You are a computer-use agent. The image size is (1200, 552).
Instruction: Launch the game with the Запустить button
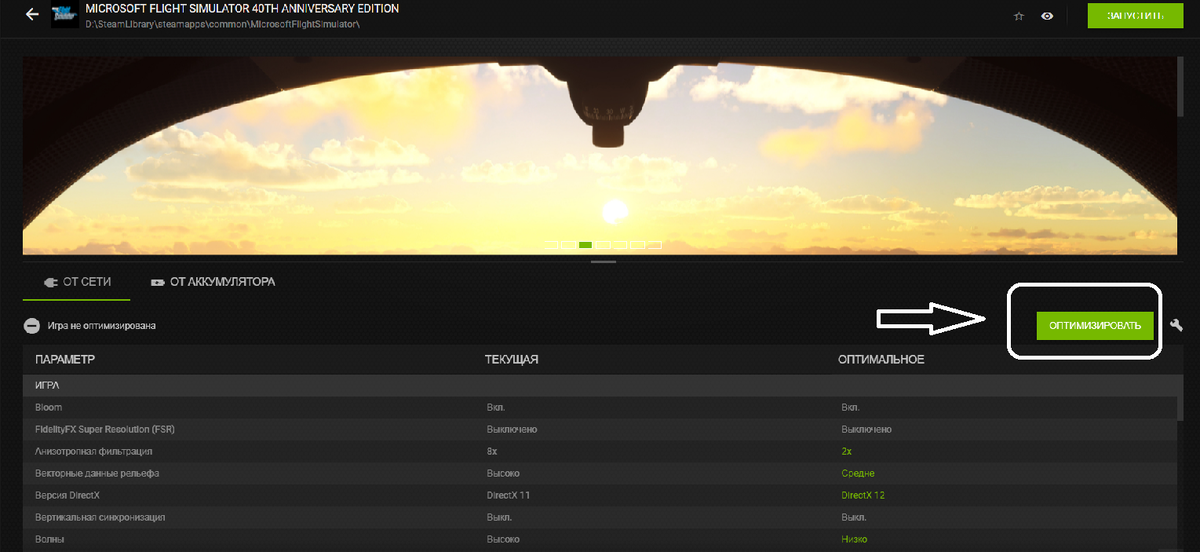[x=1134, y=16]
